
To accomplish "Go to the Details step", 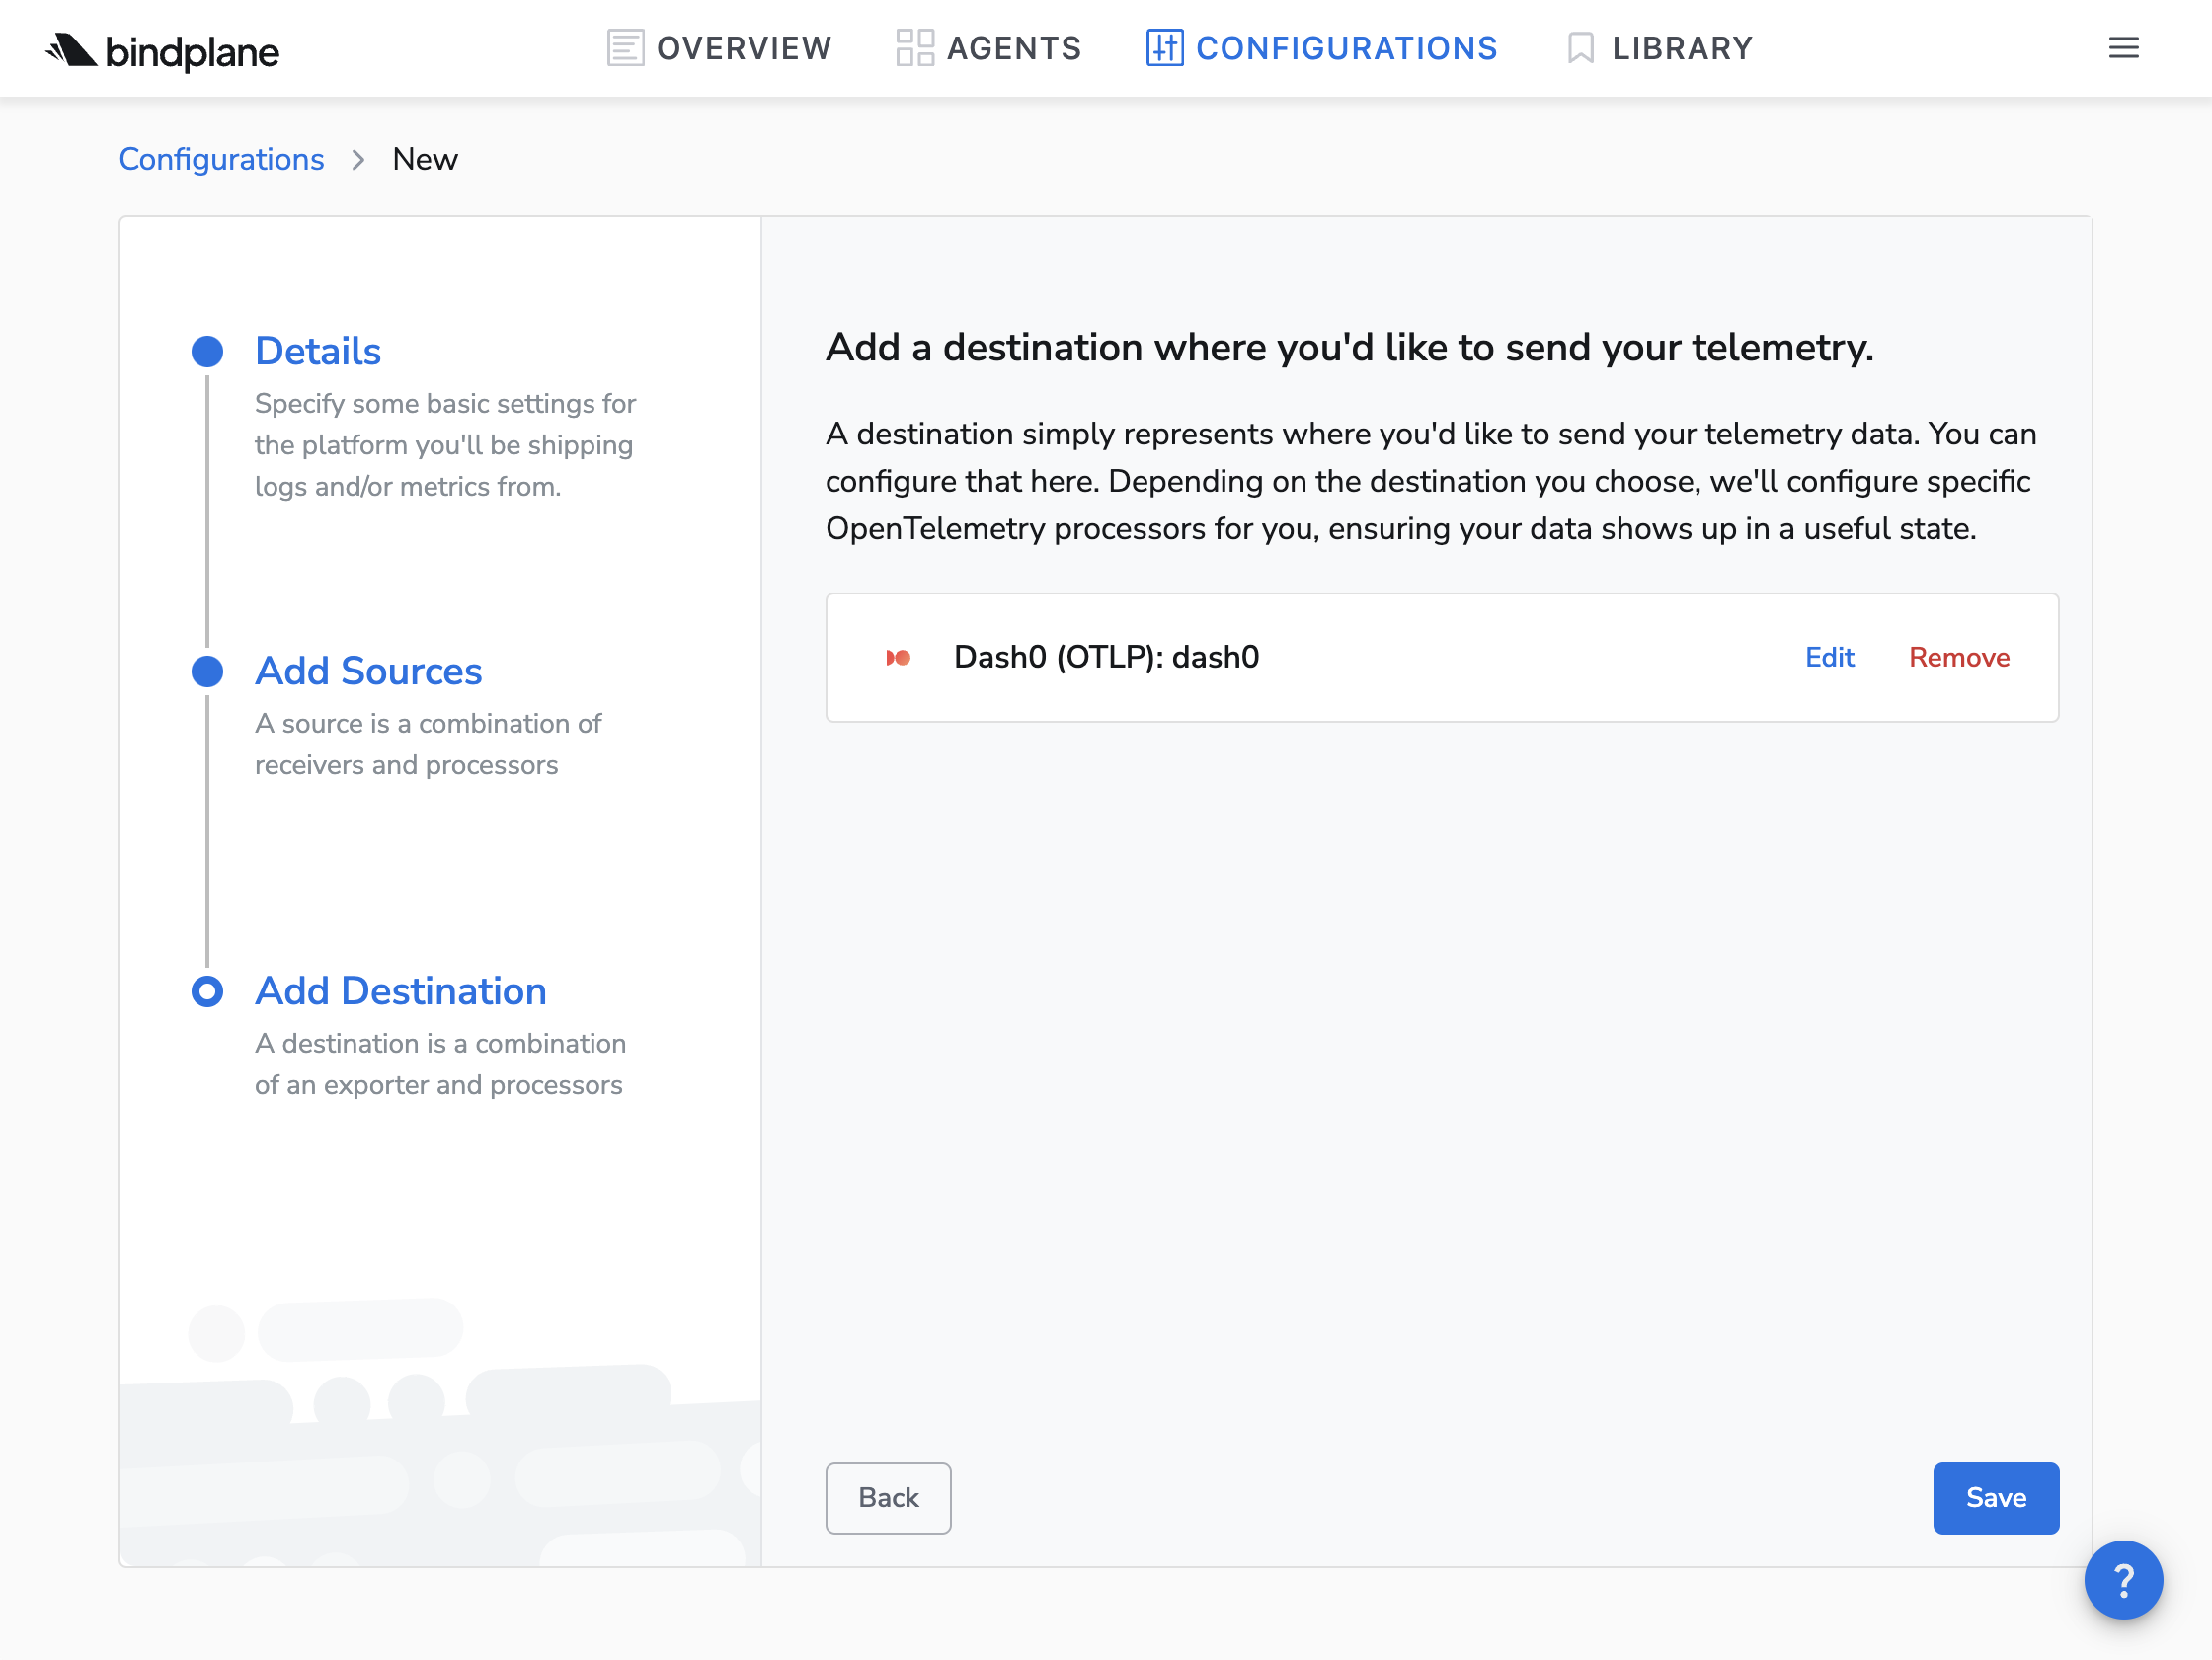I will click(x=318, y=351).
